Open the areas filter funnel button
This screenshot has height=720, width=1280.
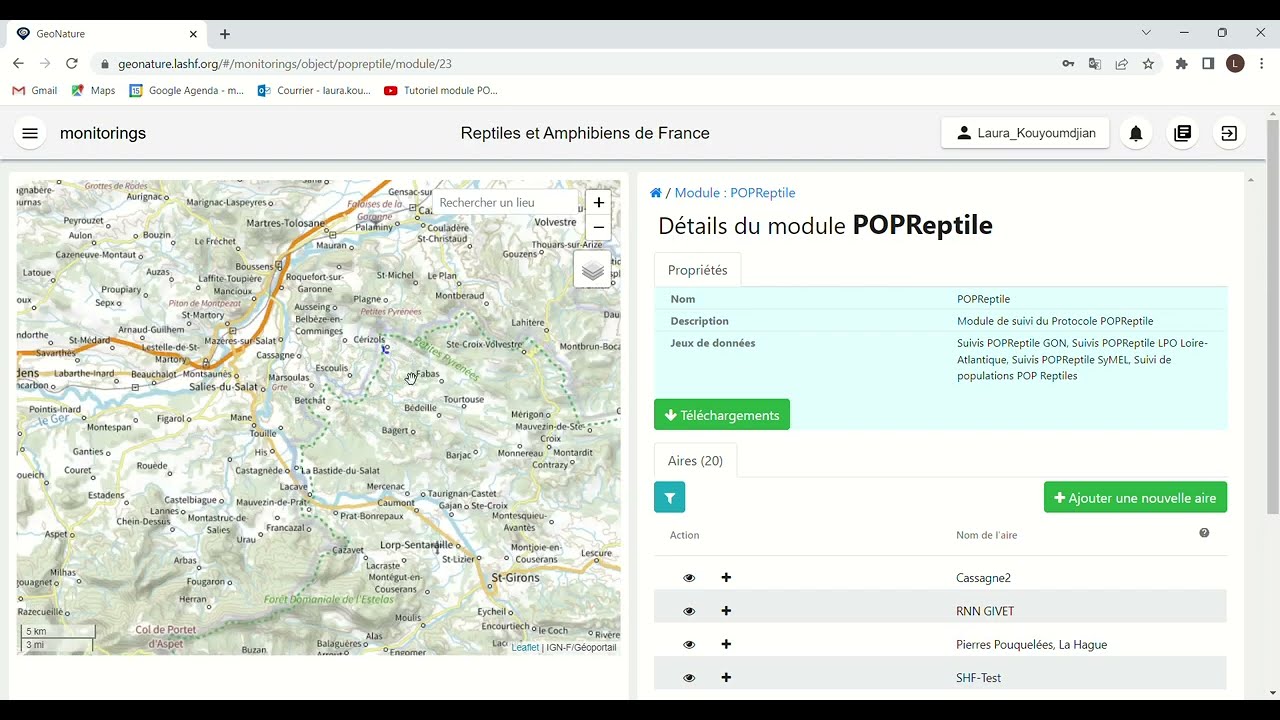(669, 497)
